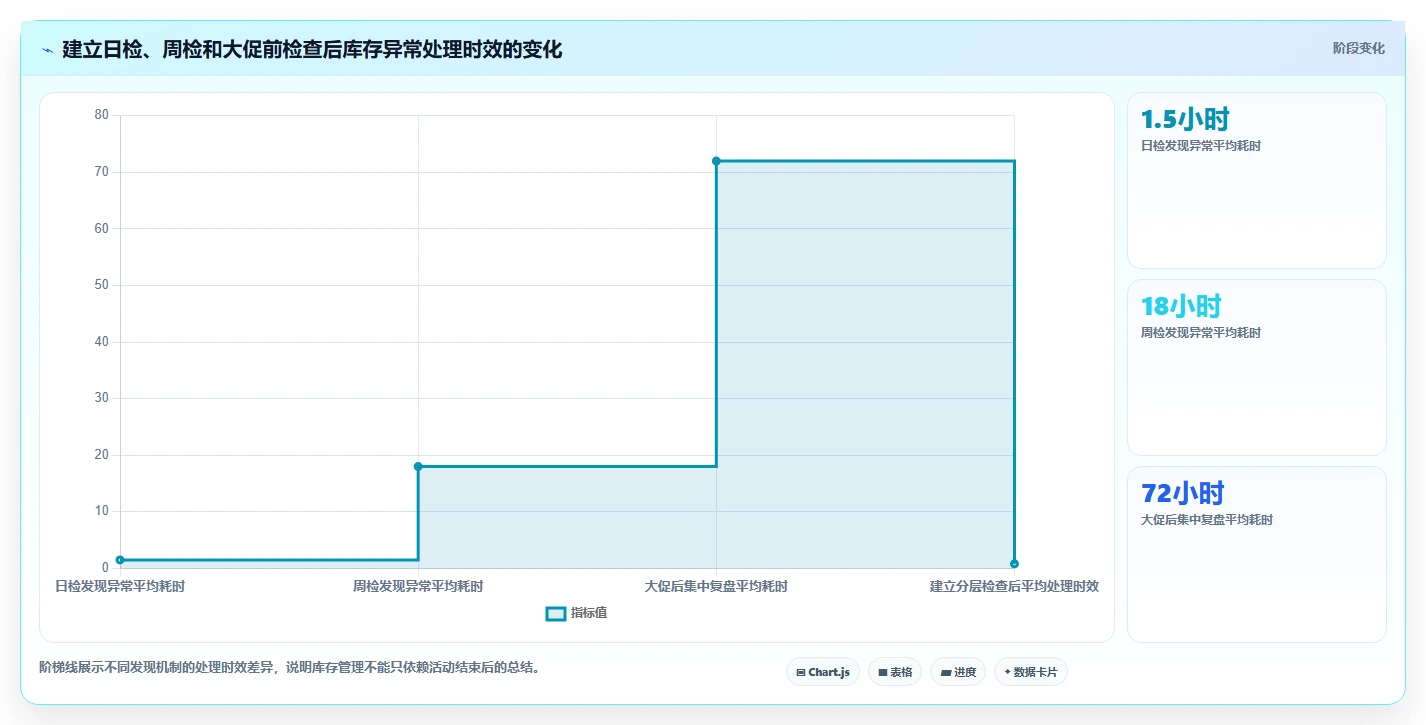Click data point at value 18

coord(418,466)
